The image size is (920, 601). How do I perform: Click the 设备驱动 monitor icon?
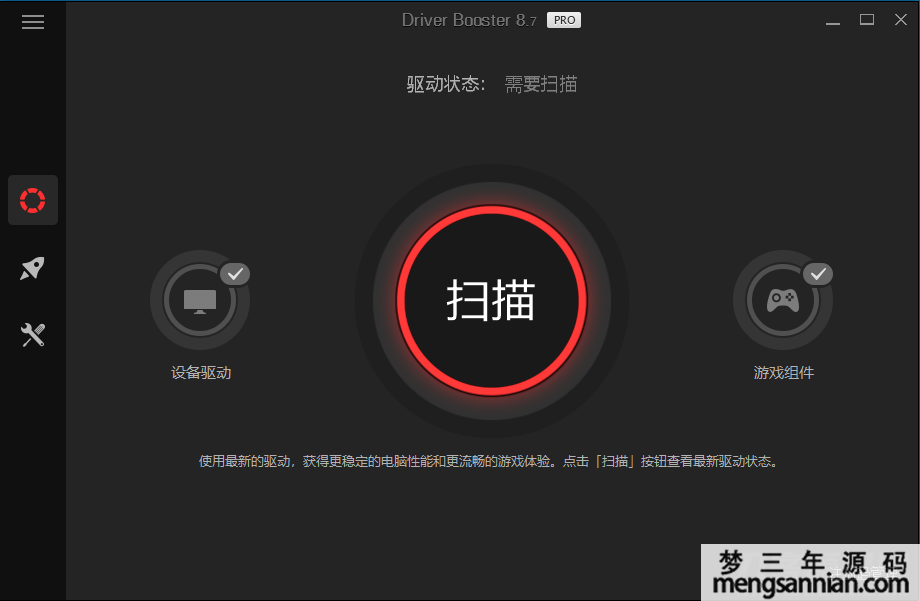tap(200, 300)
